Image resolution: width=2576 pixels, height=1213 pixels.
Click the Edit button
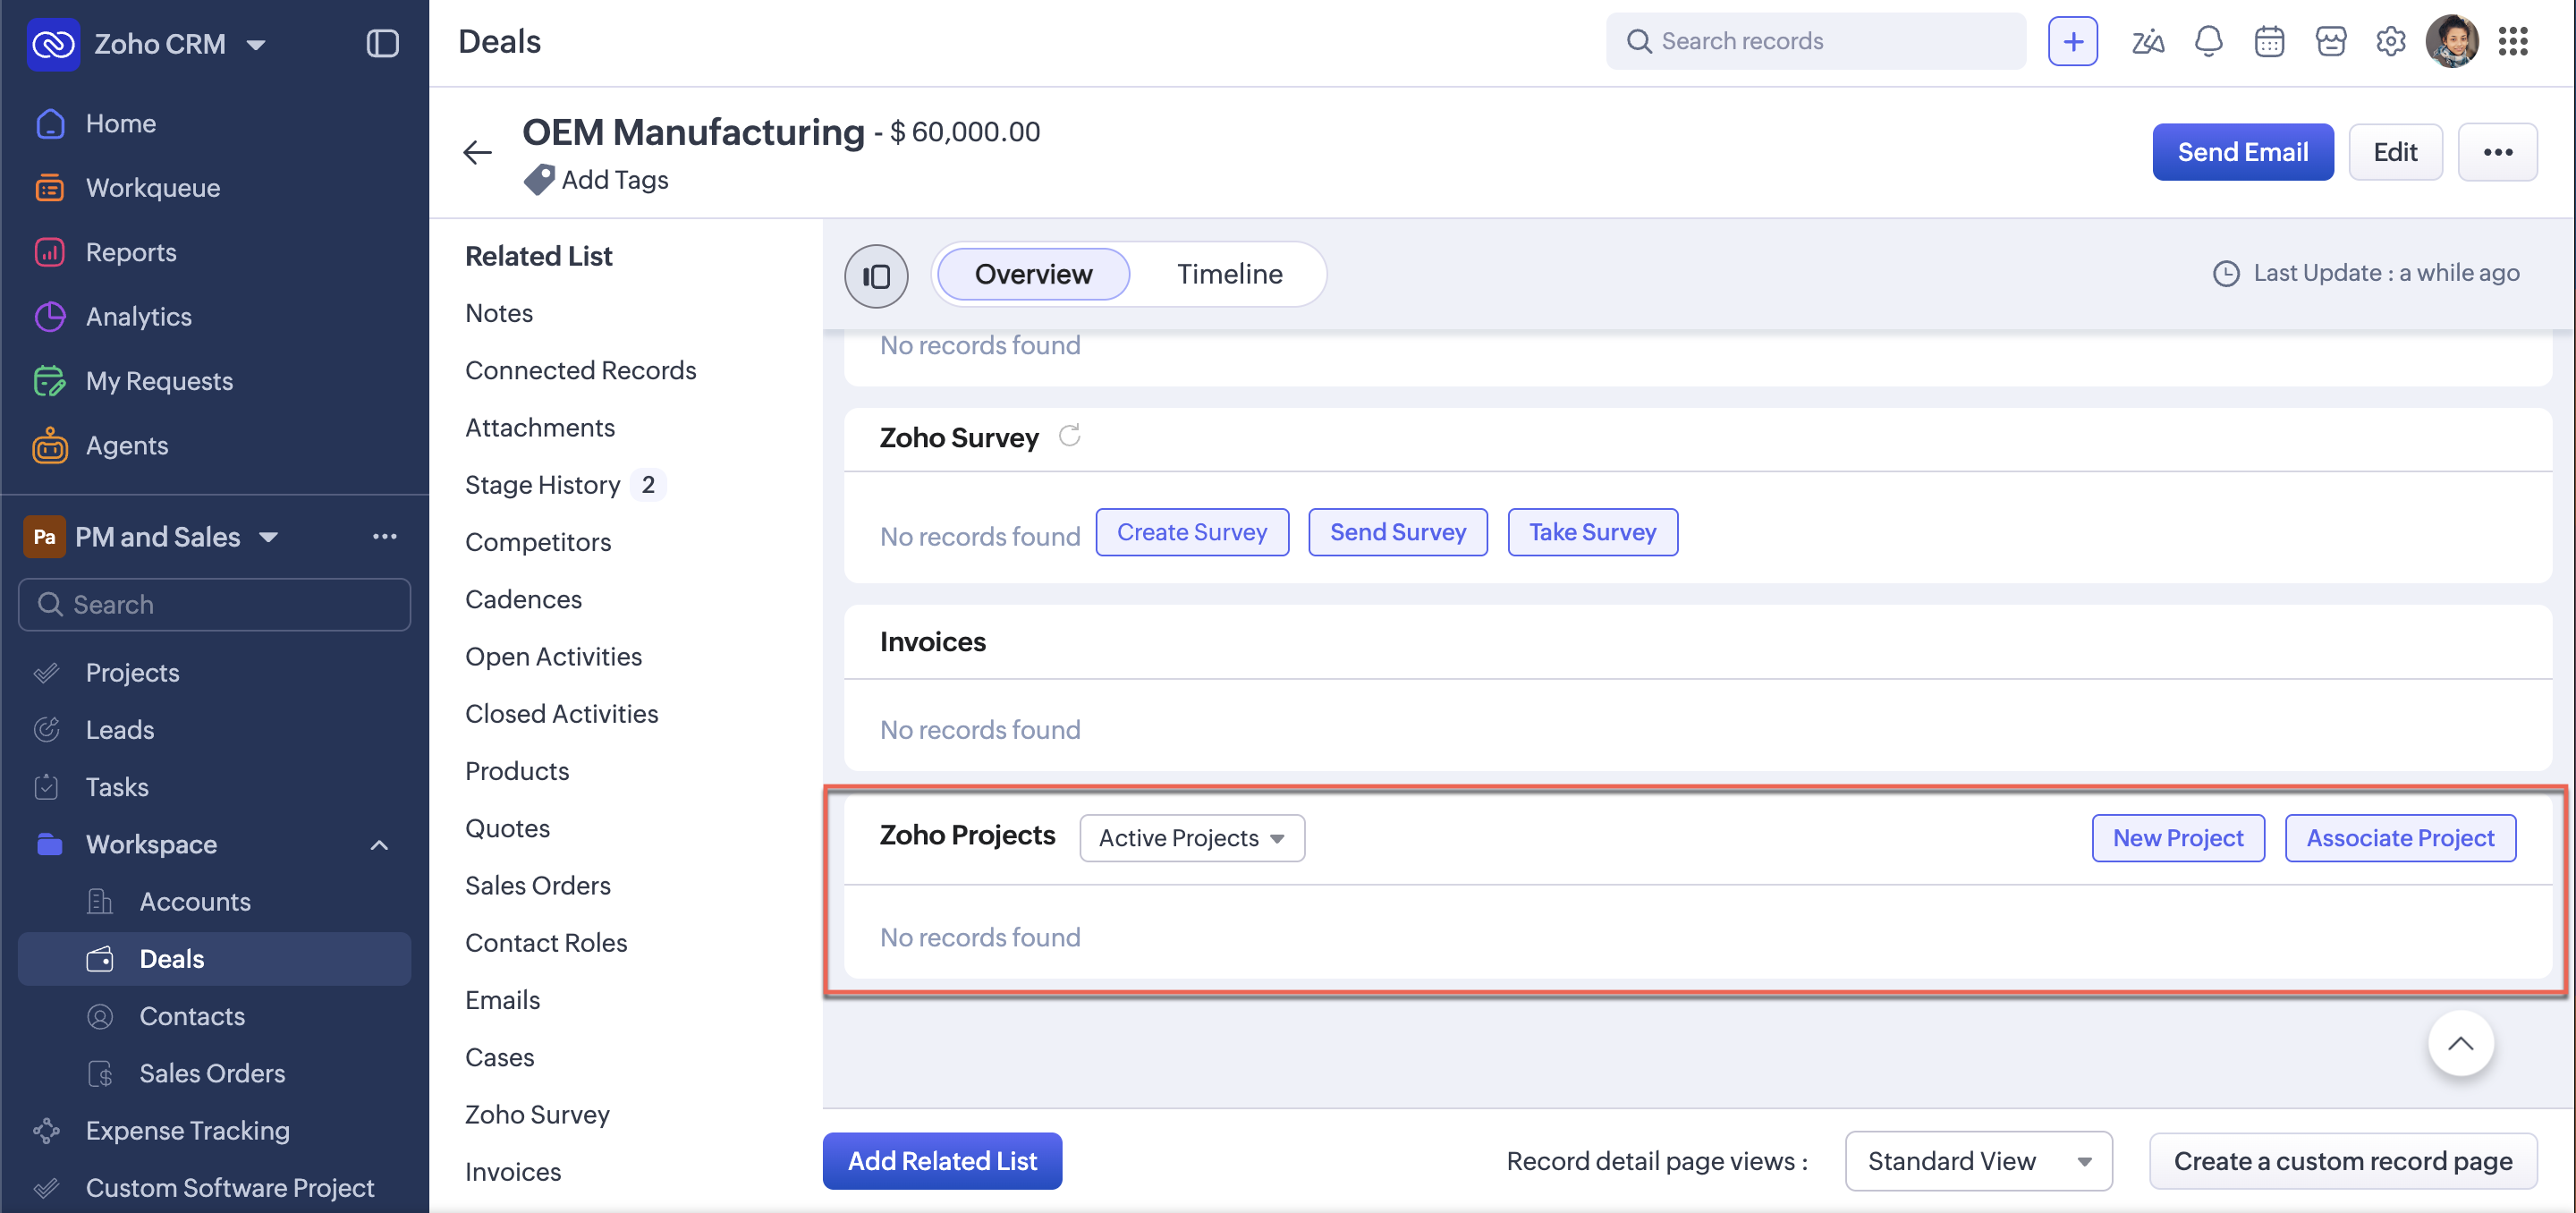[2395, 153]
